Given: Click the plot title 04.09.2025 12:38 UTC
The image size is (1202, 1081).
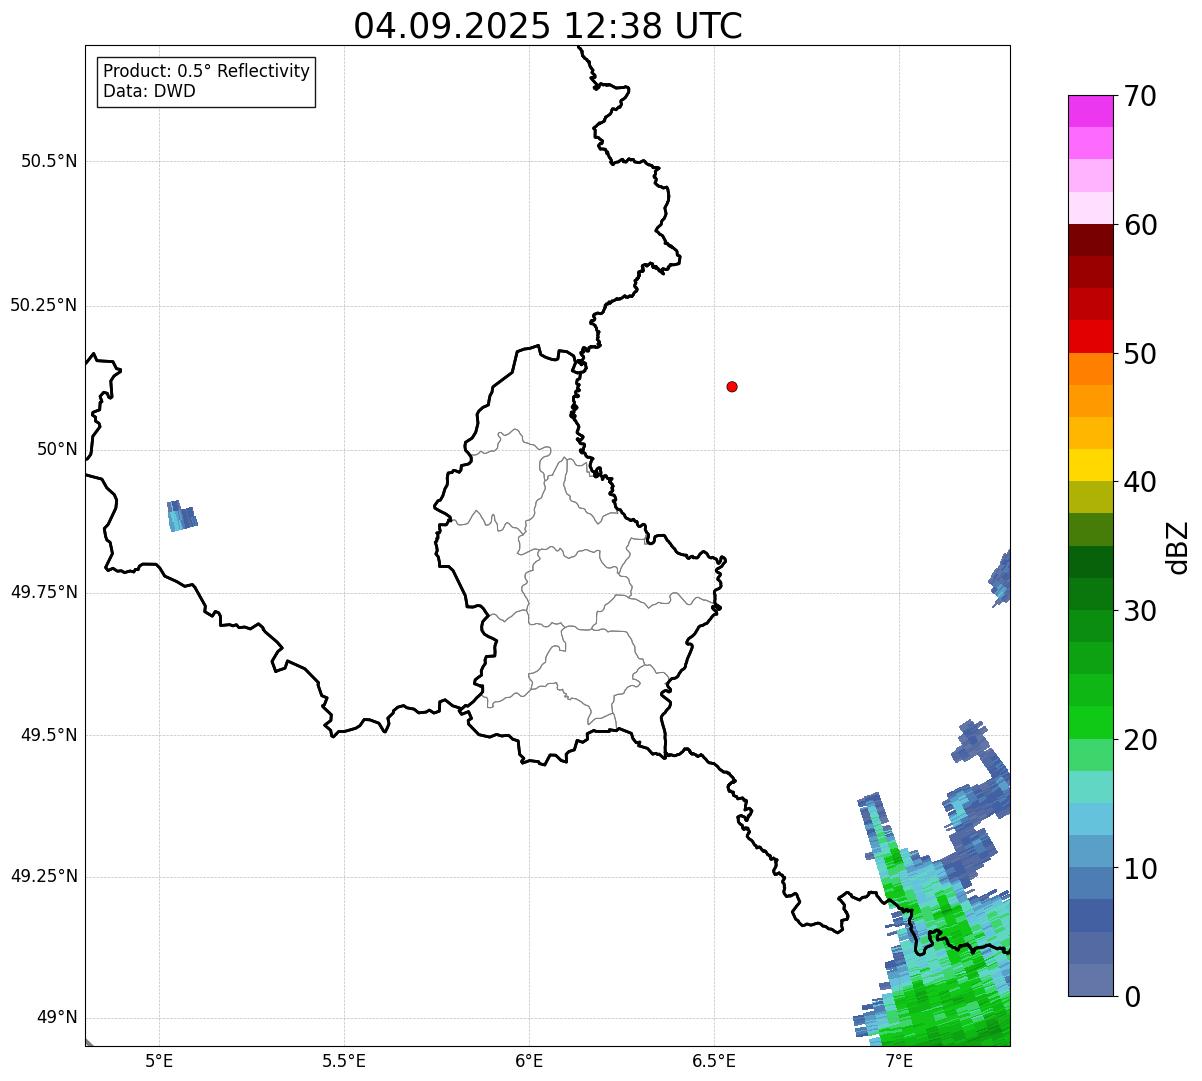Looking at the screenshot, I should [548, 26].
